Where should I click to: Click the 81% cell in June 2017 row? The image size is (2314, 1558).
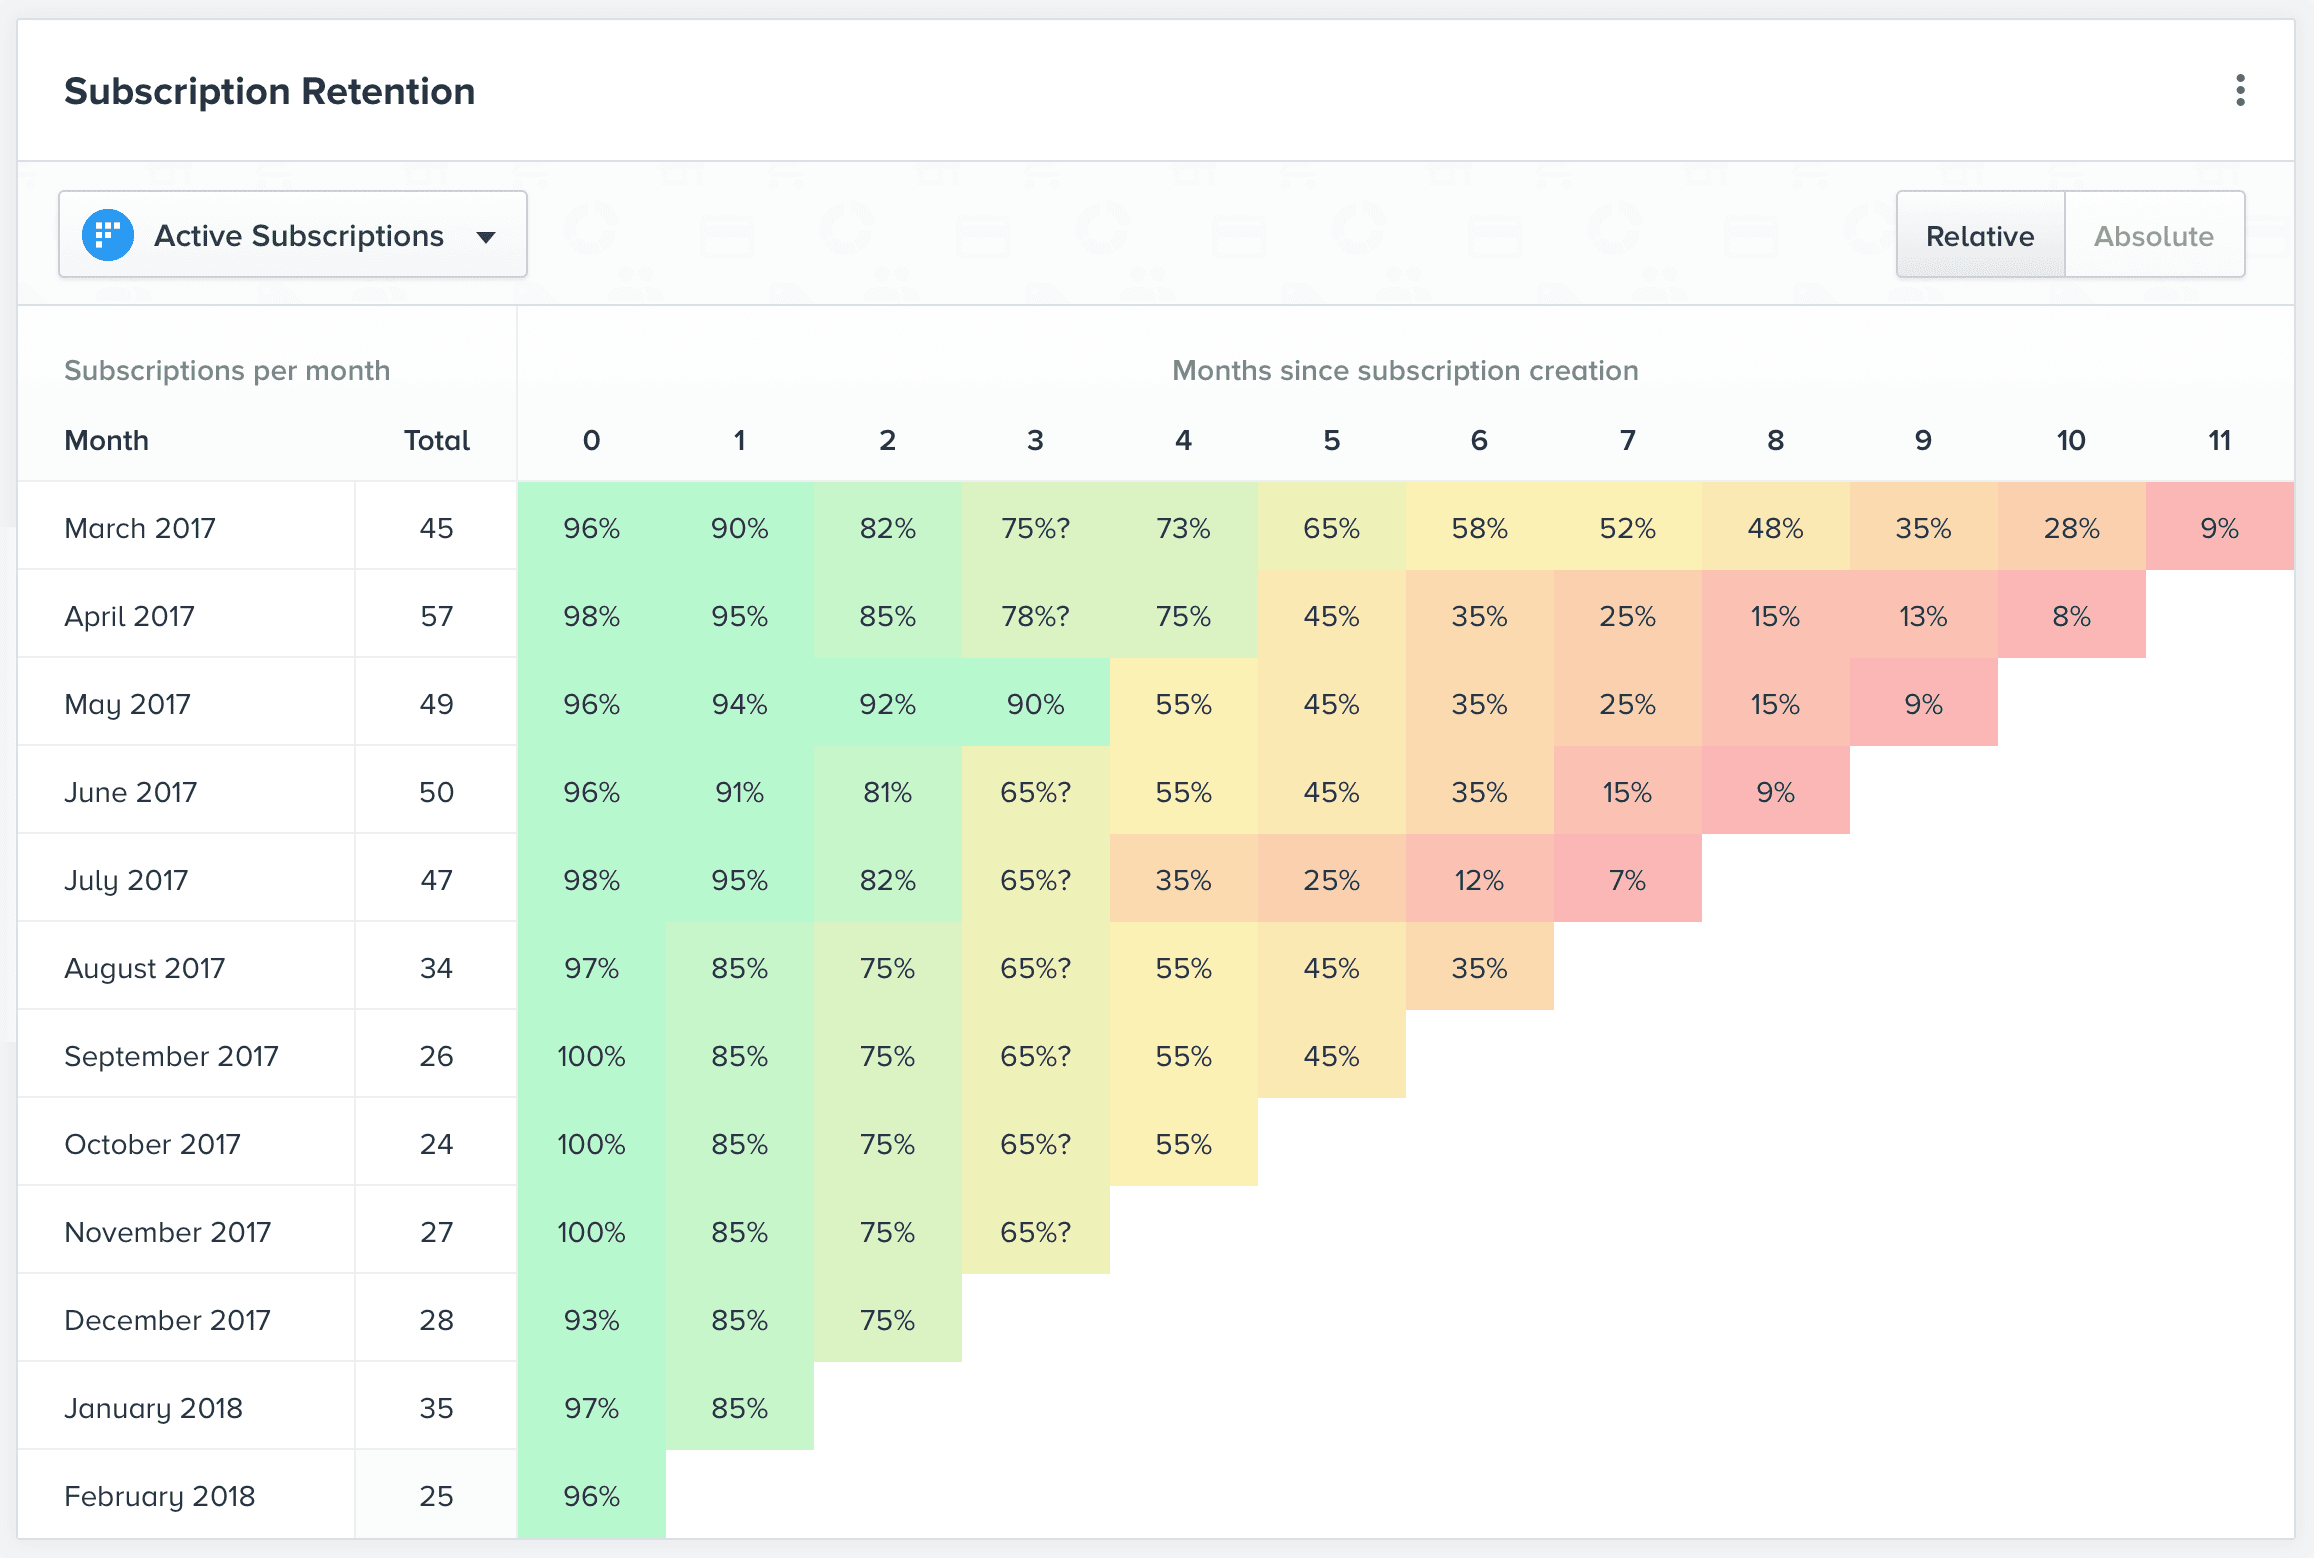[888, 790]
